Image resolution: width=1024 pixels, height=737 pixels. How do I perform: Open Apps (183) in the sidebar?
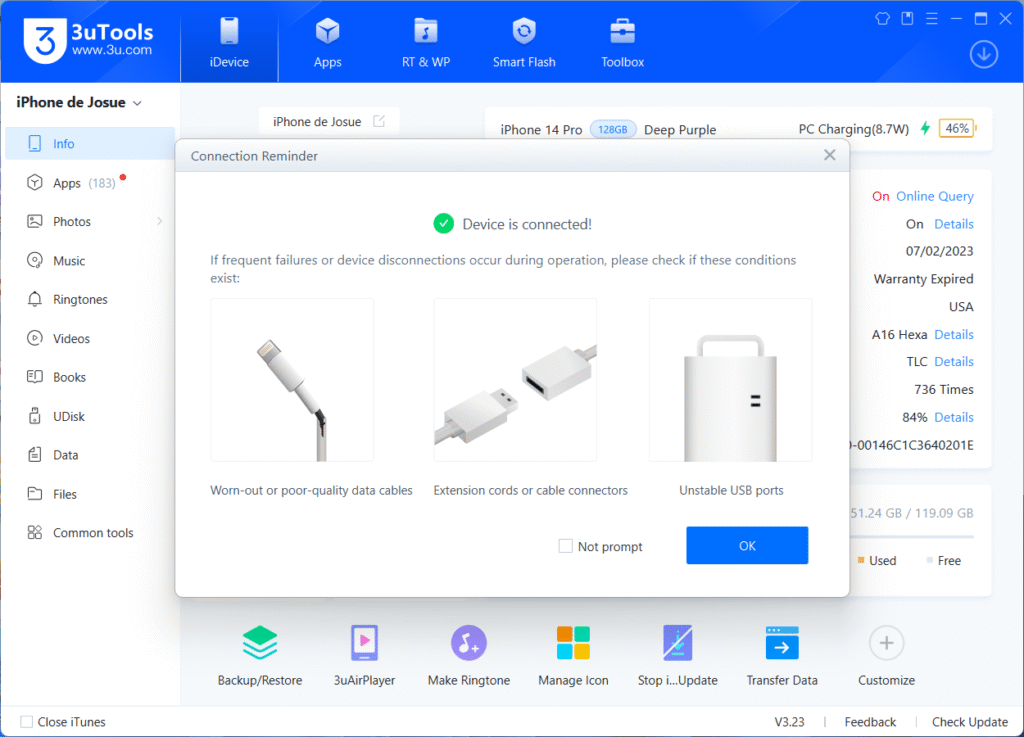pos(90,183)
